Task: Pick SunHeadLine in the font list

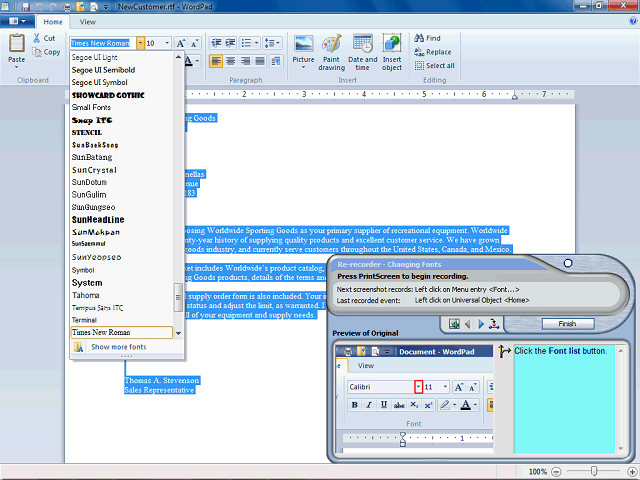Action: click(x=122, y=220)
